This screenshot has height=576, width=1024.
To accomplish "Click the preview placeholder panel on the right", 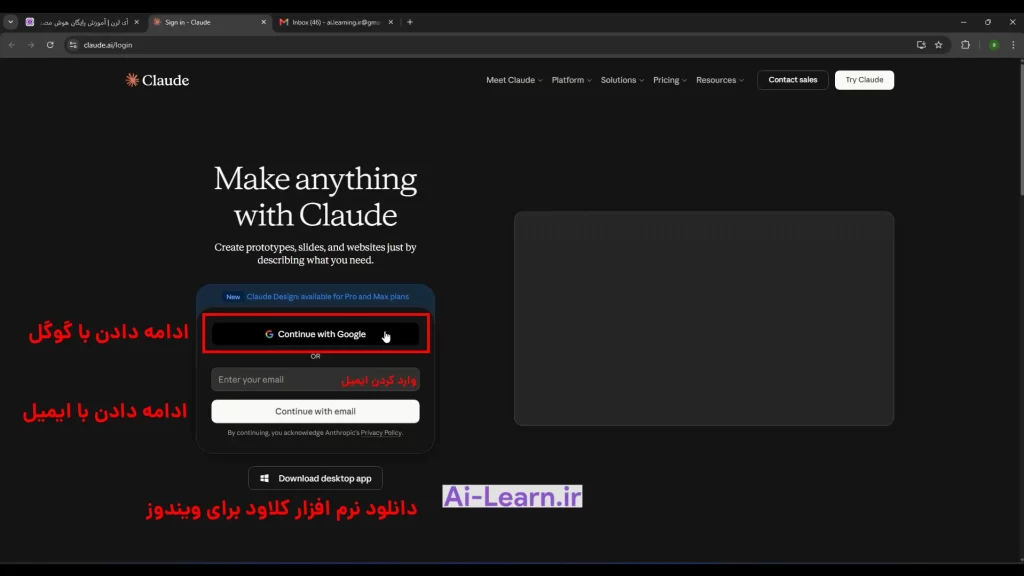I will click(703, 318).
